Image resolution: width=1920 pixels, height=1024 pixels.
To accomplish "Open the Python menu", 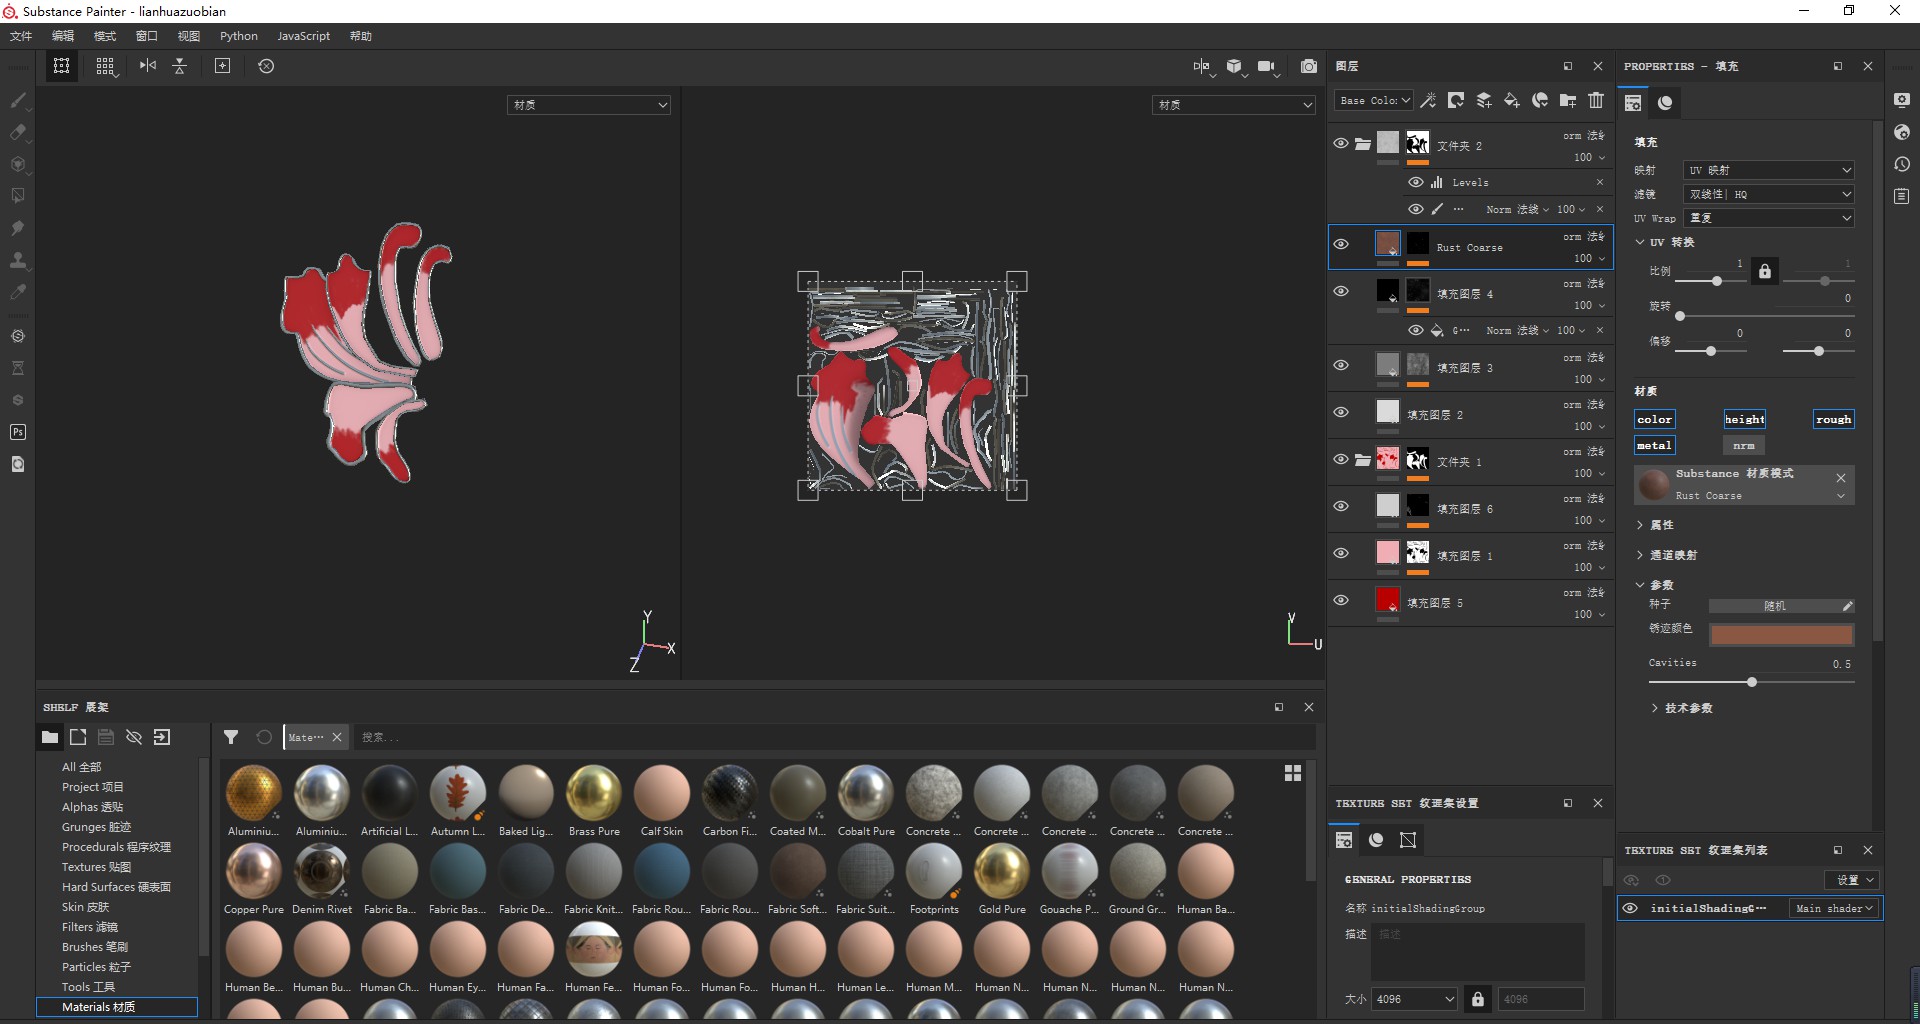I will pyautogui.click(x=239, y=36).
